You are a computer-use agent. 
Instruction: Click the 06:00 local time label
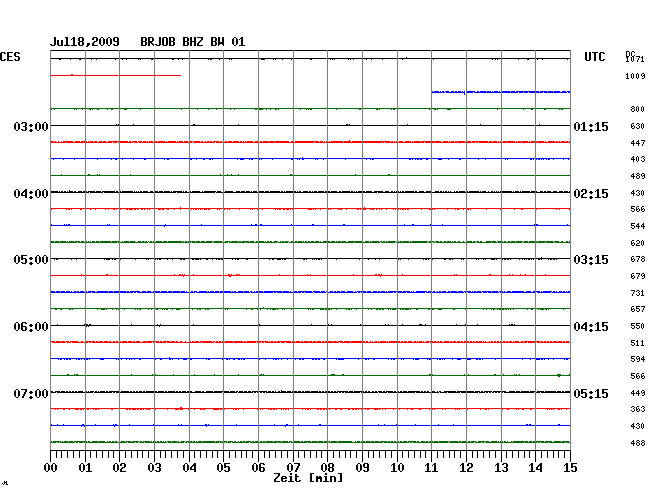(31, 327)
